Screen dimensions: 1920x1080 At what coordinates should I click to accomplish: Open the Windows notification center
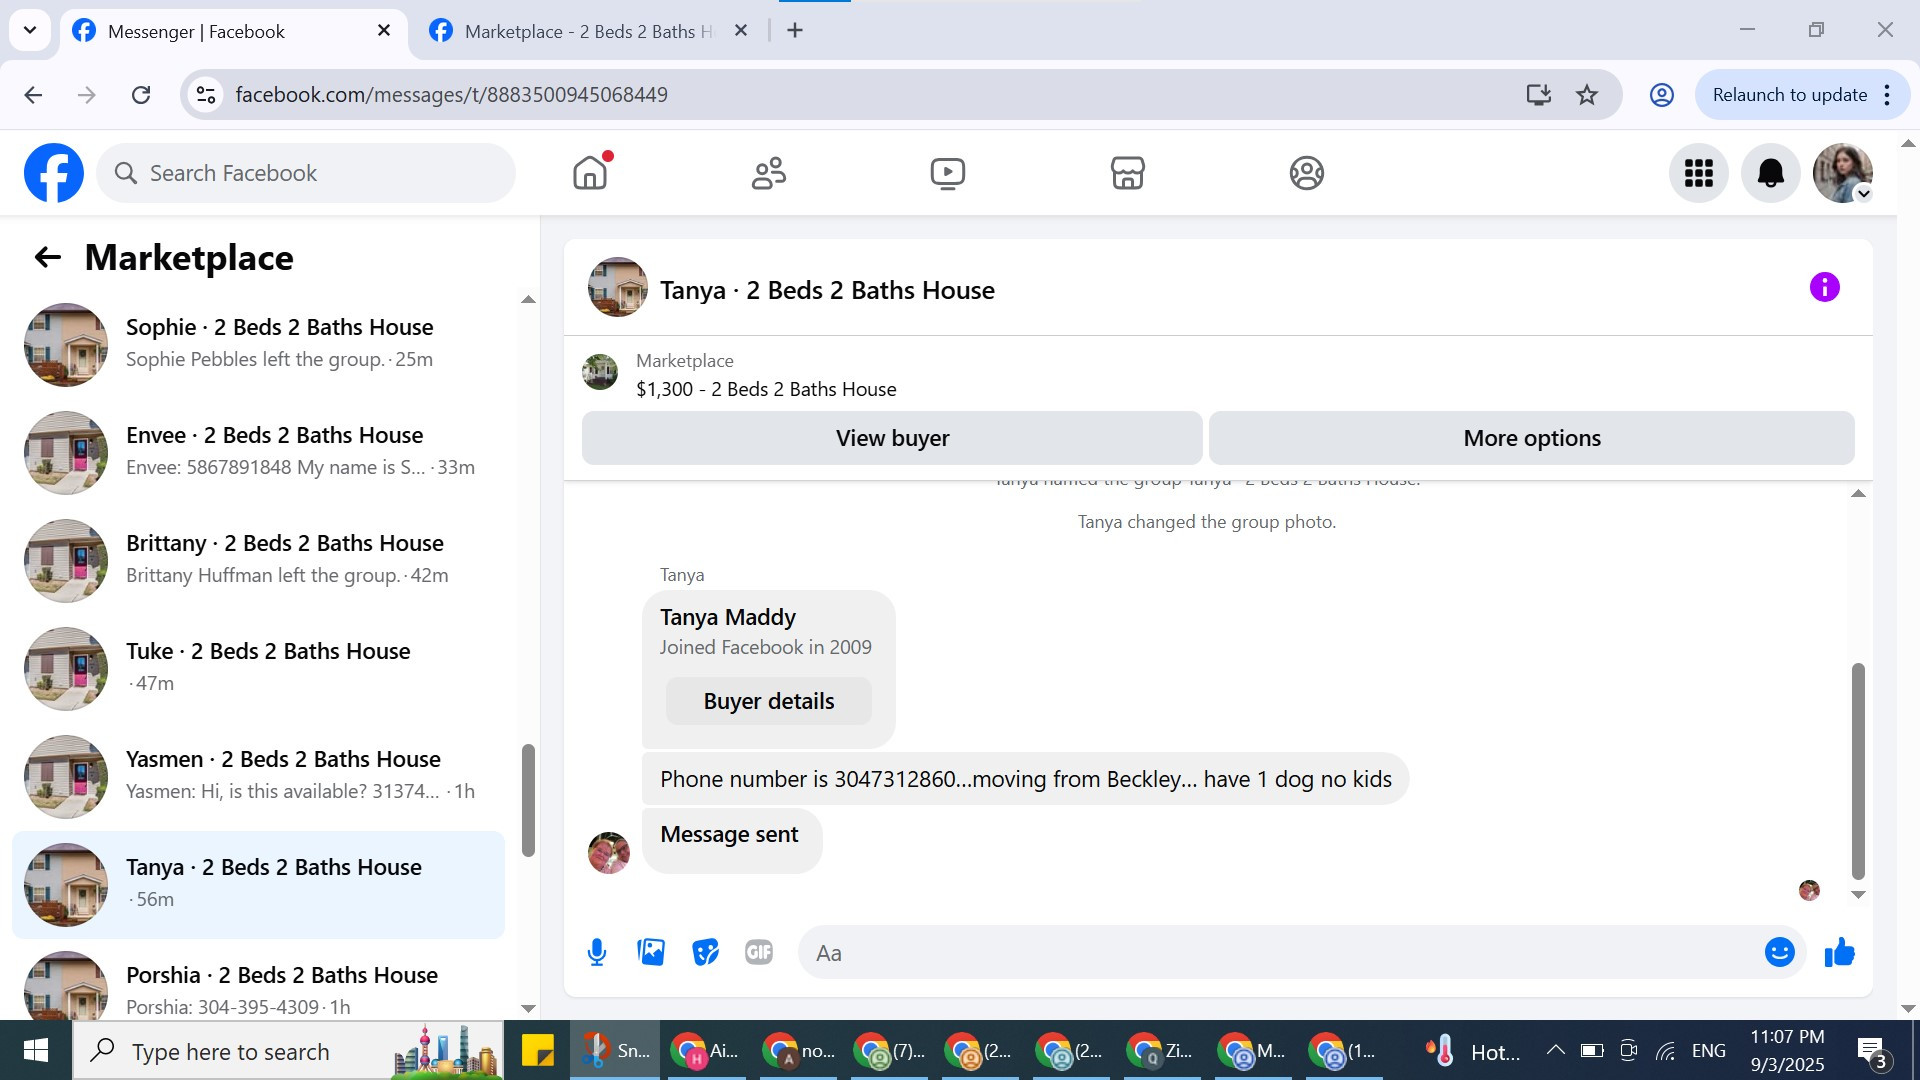pyautogui.click(x=1871, y=1051)
